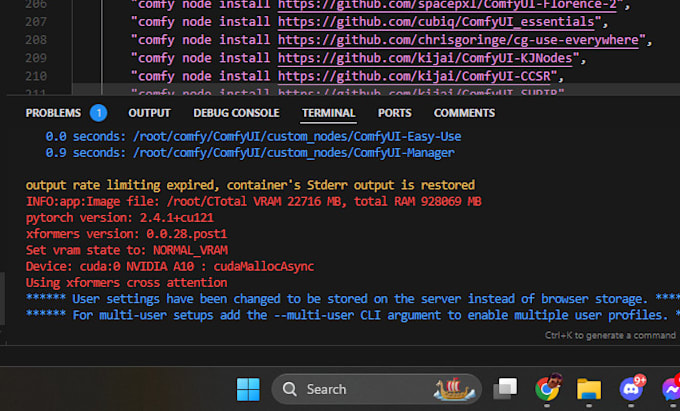The width and height of the screenshot is (680, 411).
Task: Show the Ports tab
Action: [394, 113]
